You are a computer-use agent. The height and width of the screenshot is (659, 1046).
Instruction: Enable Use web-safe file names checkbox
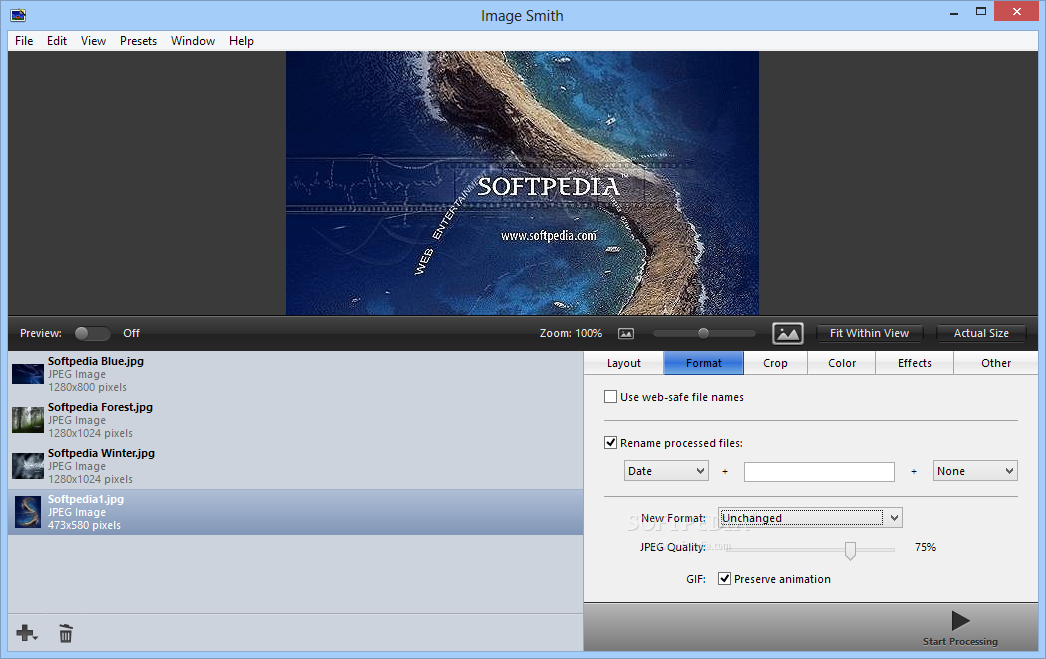pyautogui.click(x=610, y=397)
